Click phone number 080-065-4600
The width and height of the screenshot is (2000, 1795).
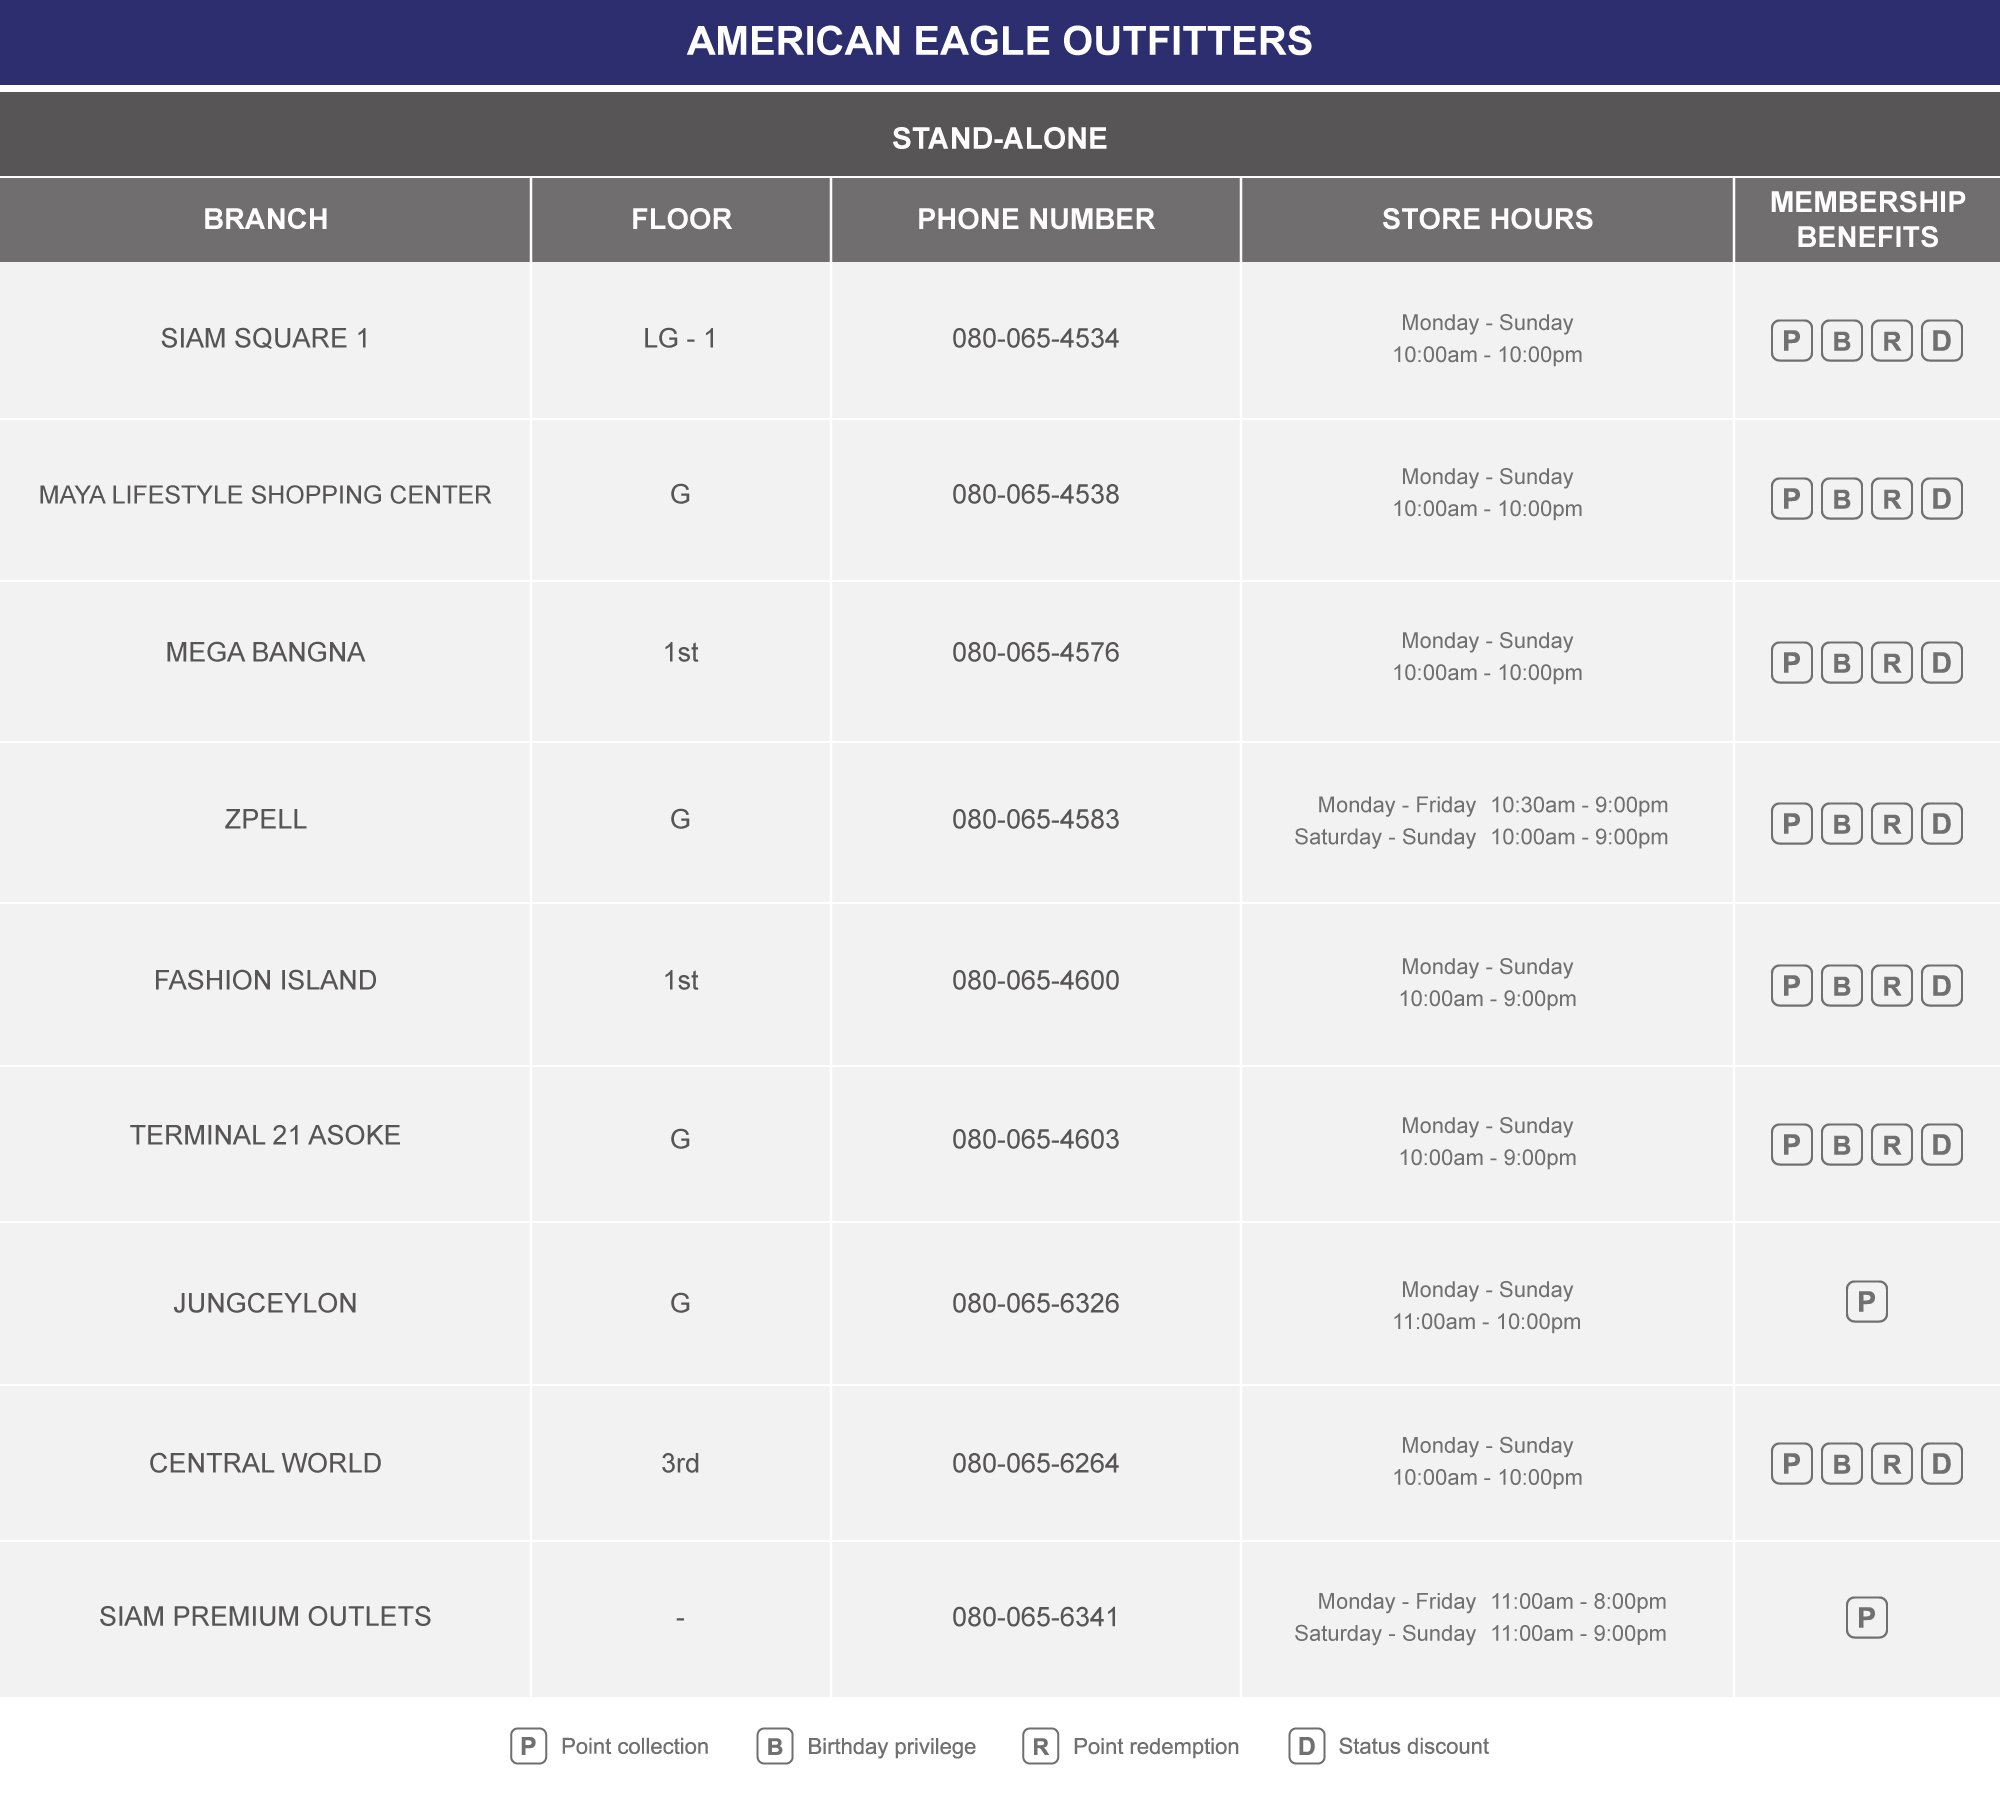[1036, 980]
